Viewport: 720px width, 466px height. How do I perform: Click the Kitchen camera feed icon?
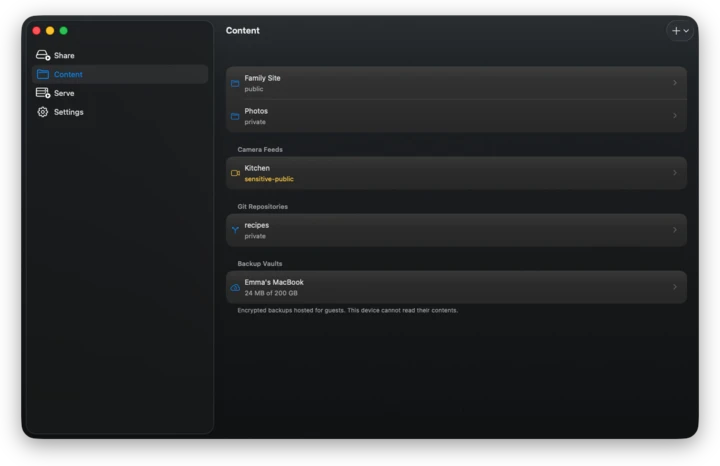coord(235,173)
